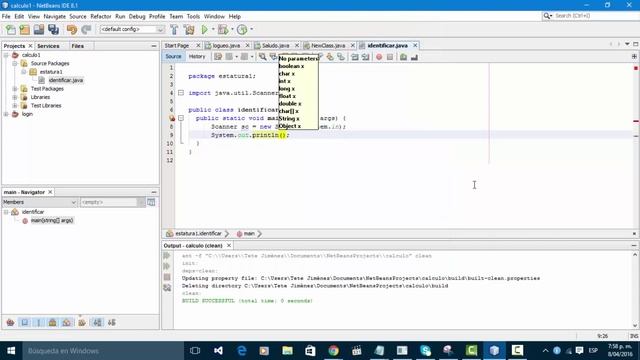Run the project with the green play icon
Screen dimensions: 640x360
[204, 29]
